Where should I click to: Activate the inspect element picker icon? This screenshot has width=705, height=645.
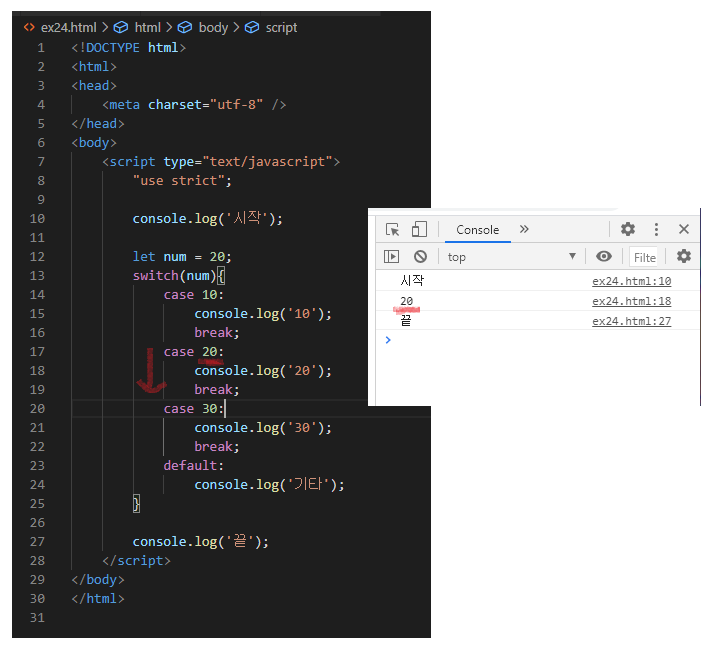[x=393, y=230]
